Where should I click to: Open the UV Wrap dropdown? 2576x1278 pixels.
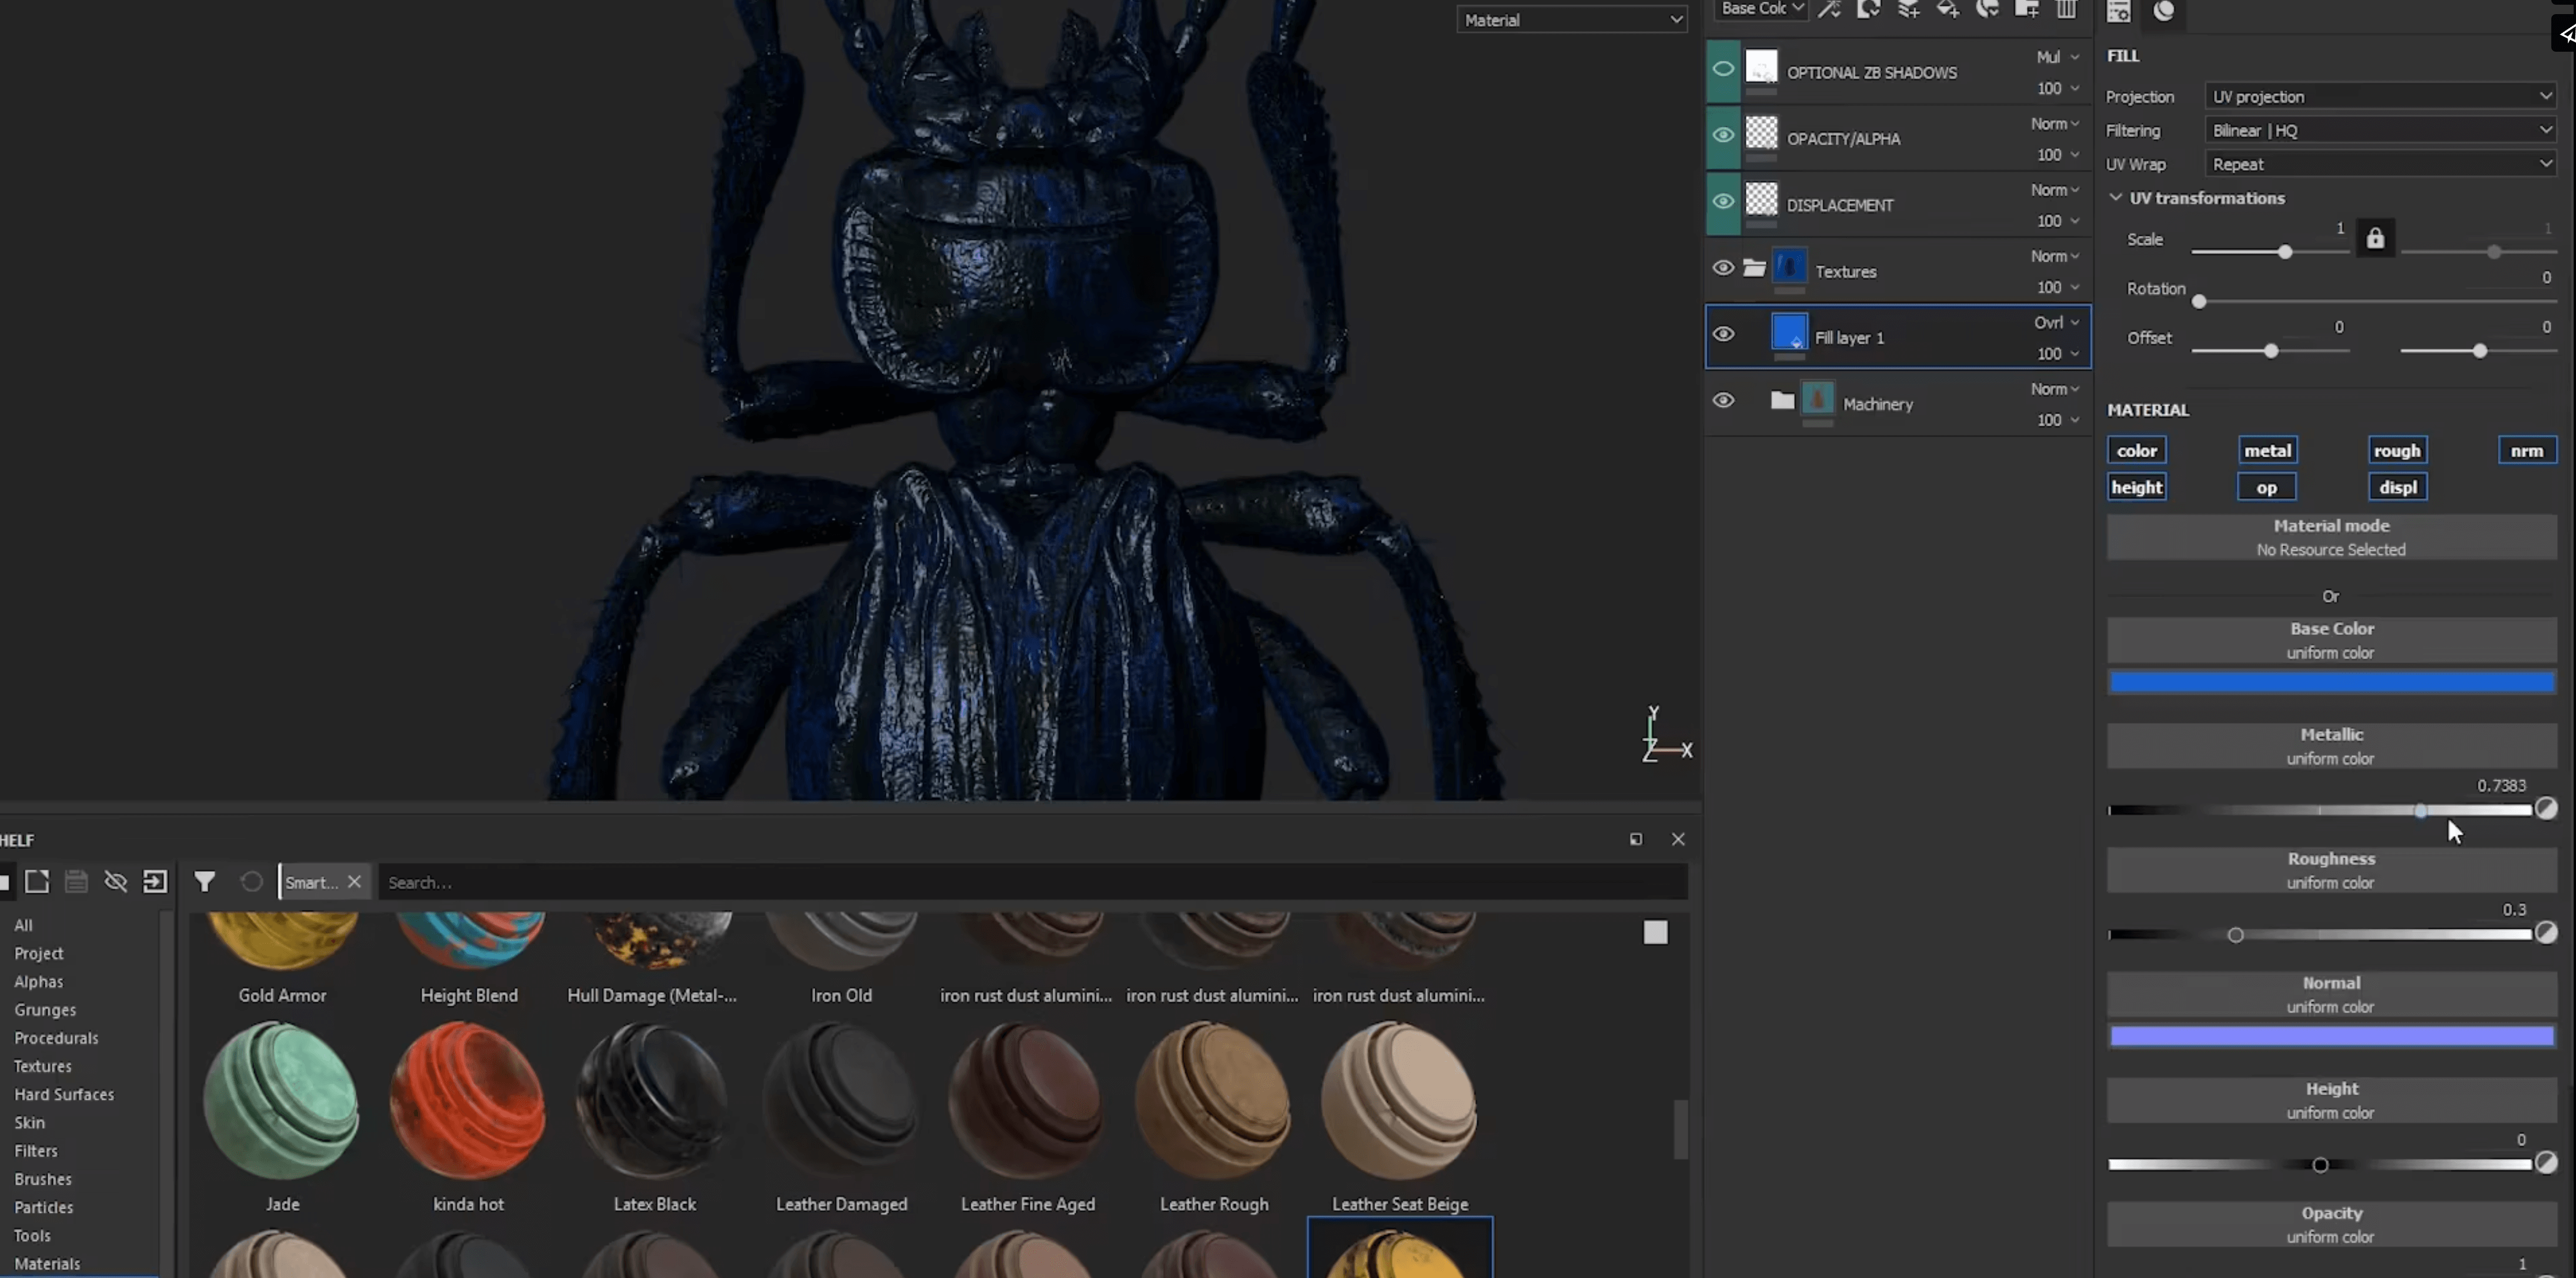coord(2380,164)
